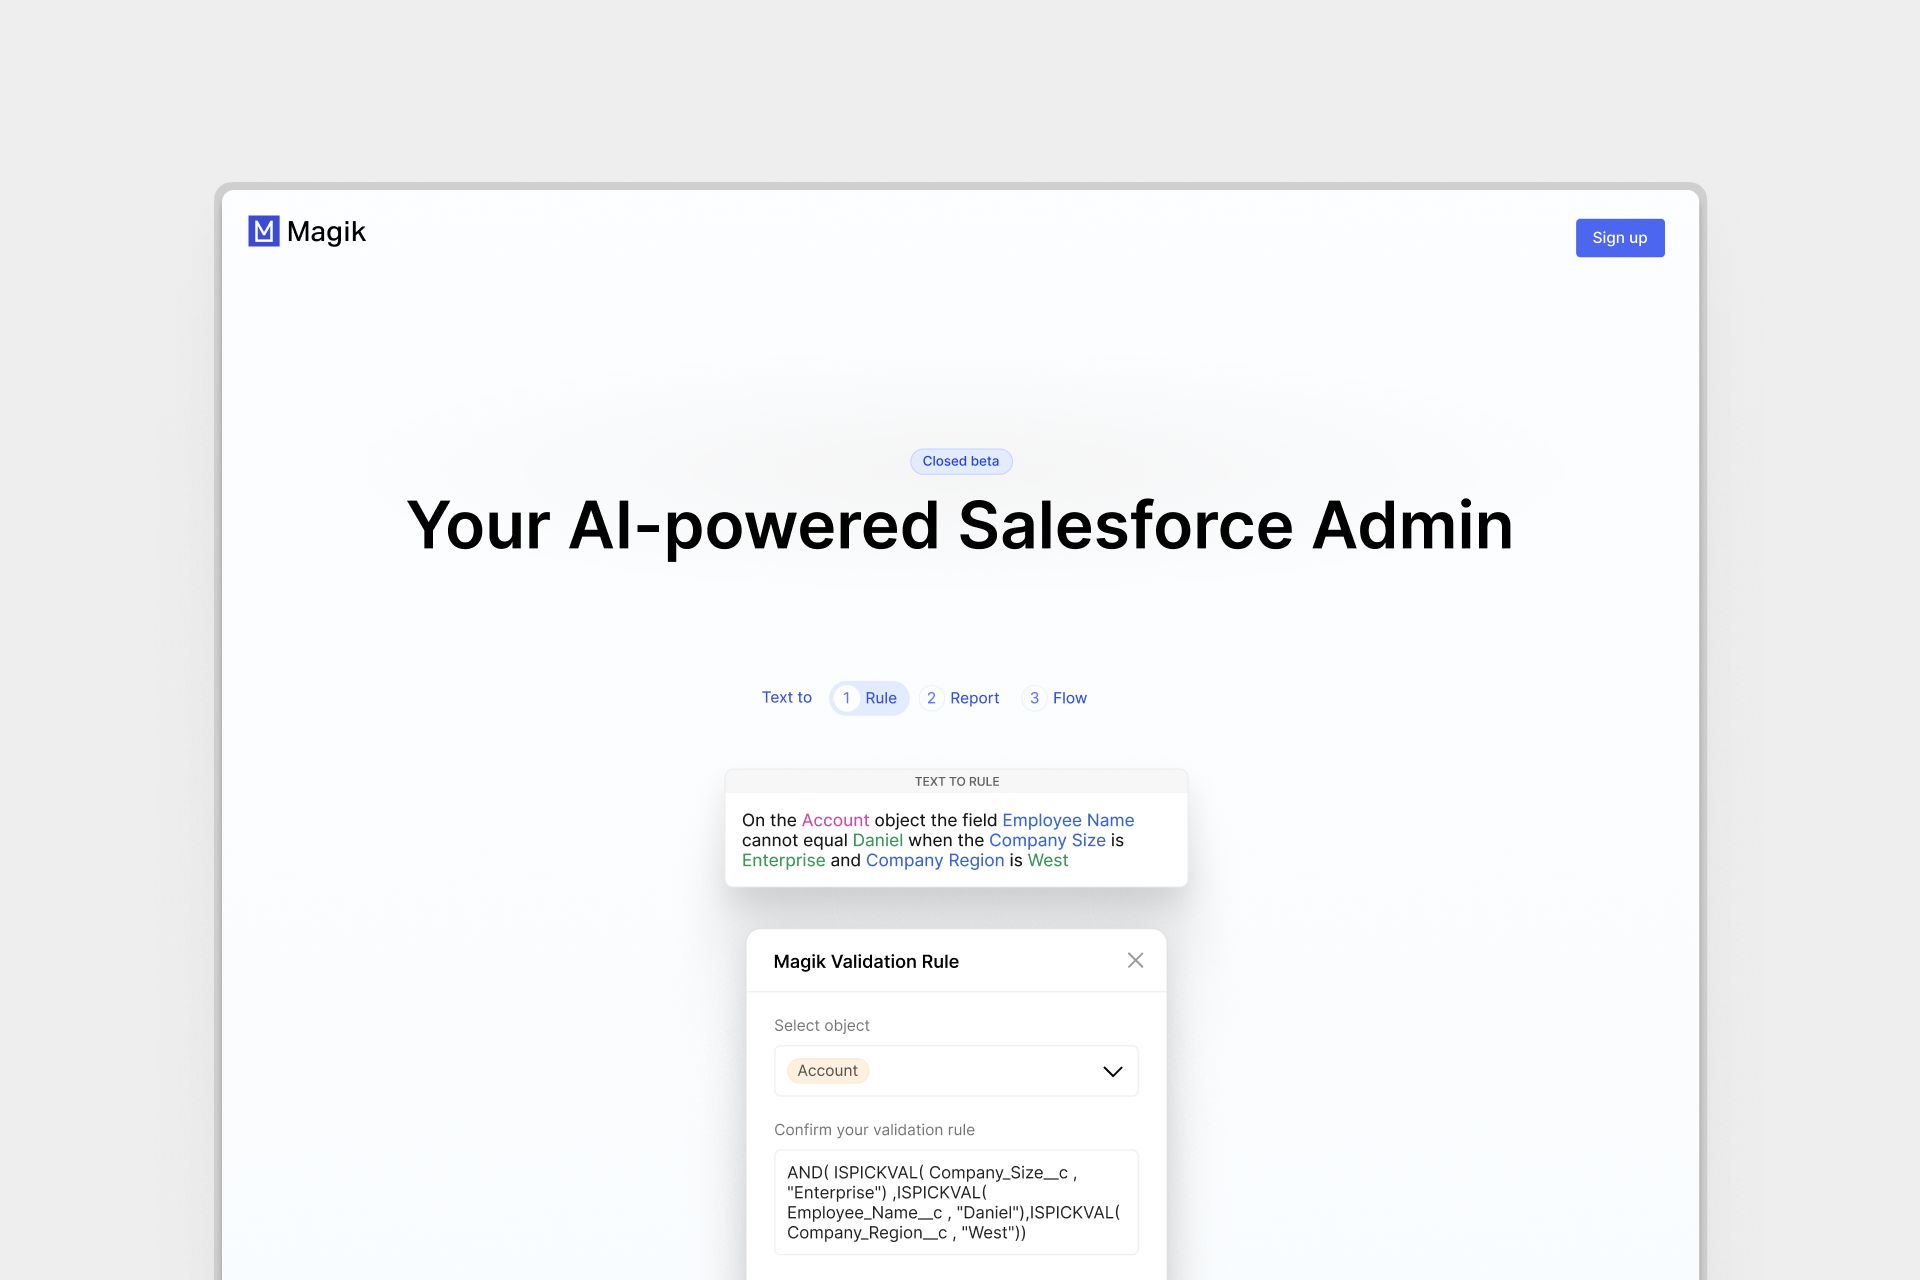Click the Closed beta badge

[x=961, y=461]
